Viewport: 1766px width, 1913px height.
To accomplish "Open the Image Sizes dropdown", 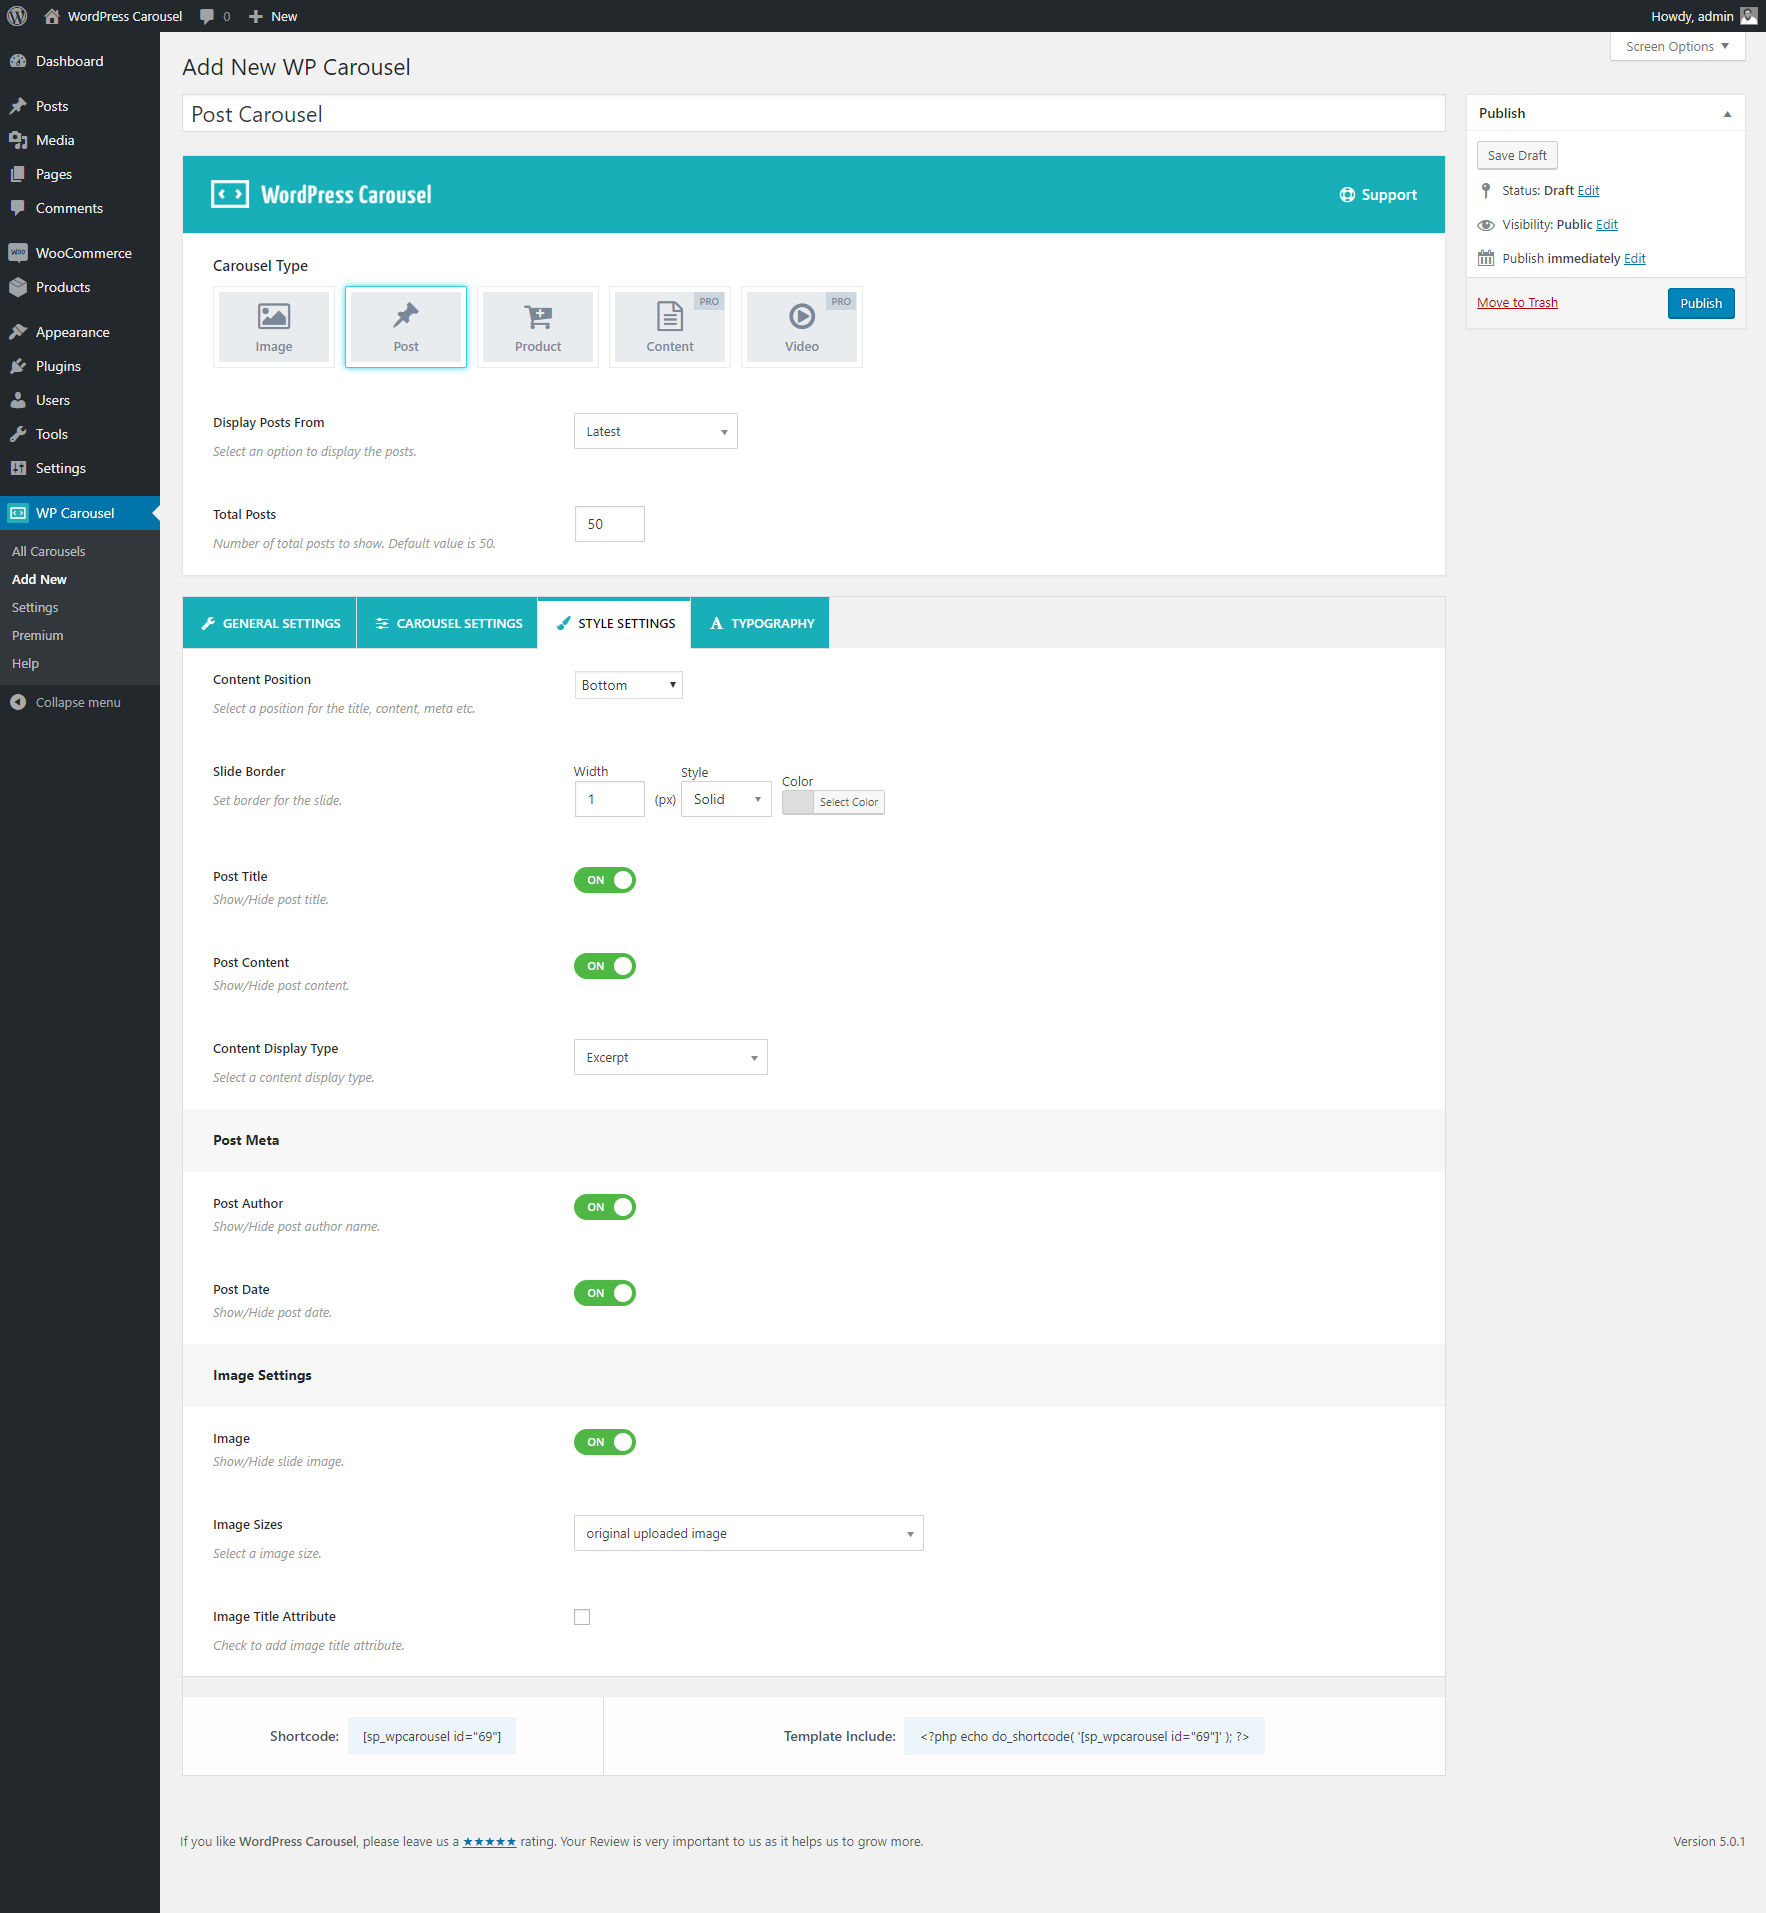I will coord(748,1533).
